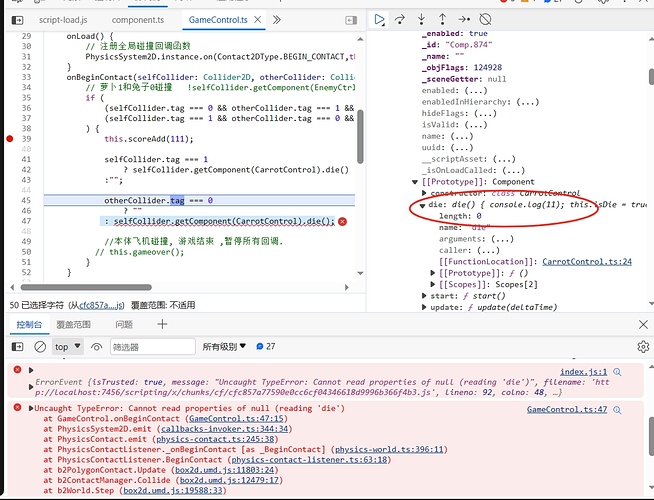
Task: Open the GameControl.ts:47 right-side link
Action: pos(567,410)
